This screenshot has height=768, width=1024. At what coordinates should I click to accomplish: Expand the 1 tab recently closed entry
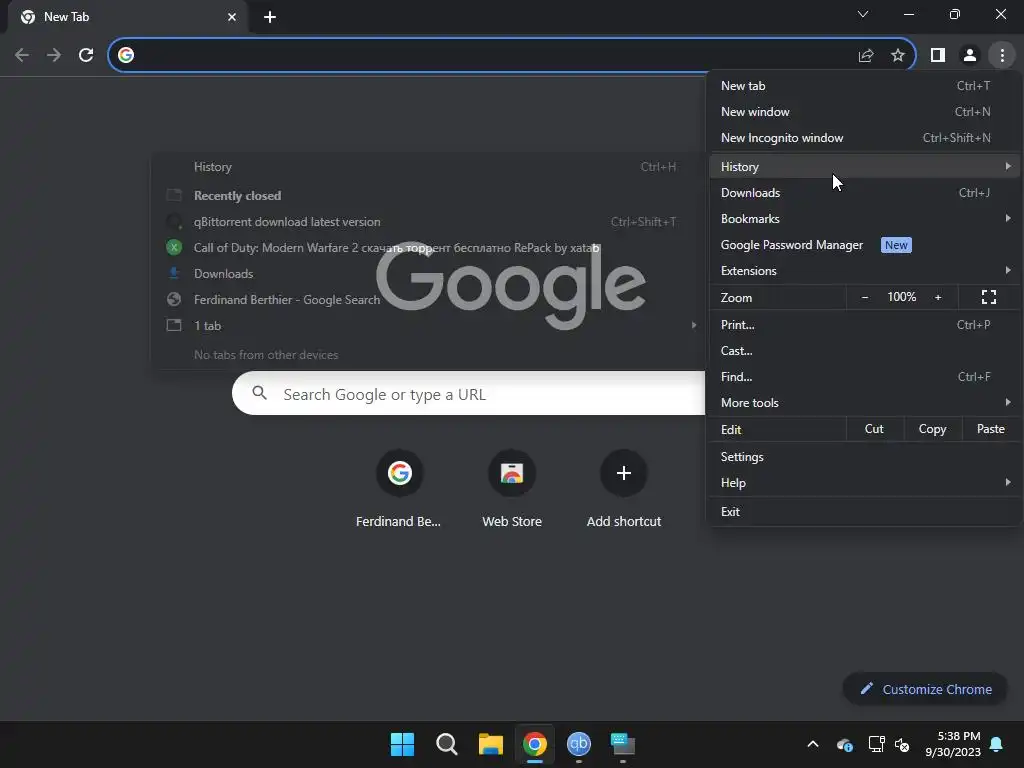pyautogui.click(x=428, y=325)
